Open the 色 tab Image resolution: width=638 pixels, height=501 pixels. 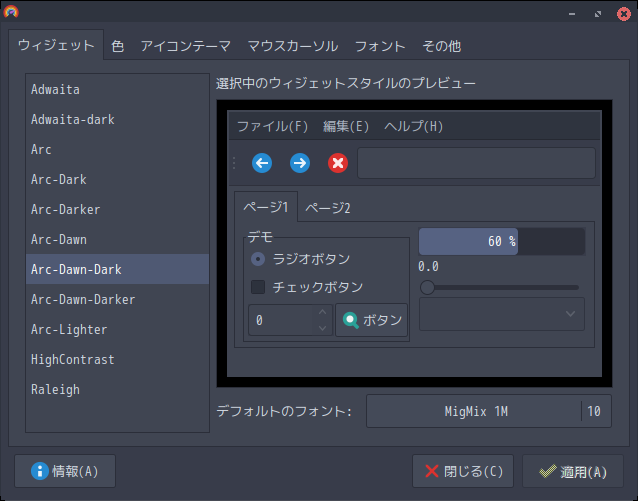pyautogui.click(x=118, y=46)
